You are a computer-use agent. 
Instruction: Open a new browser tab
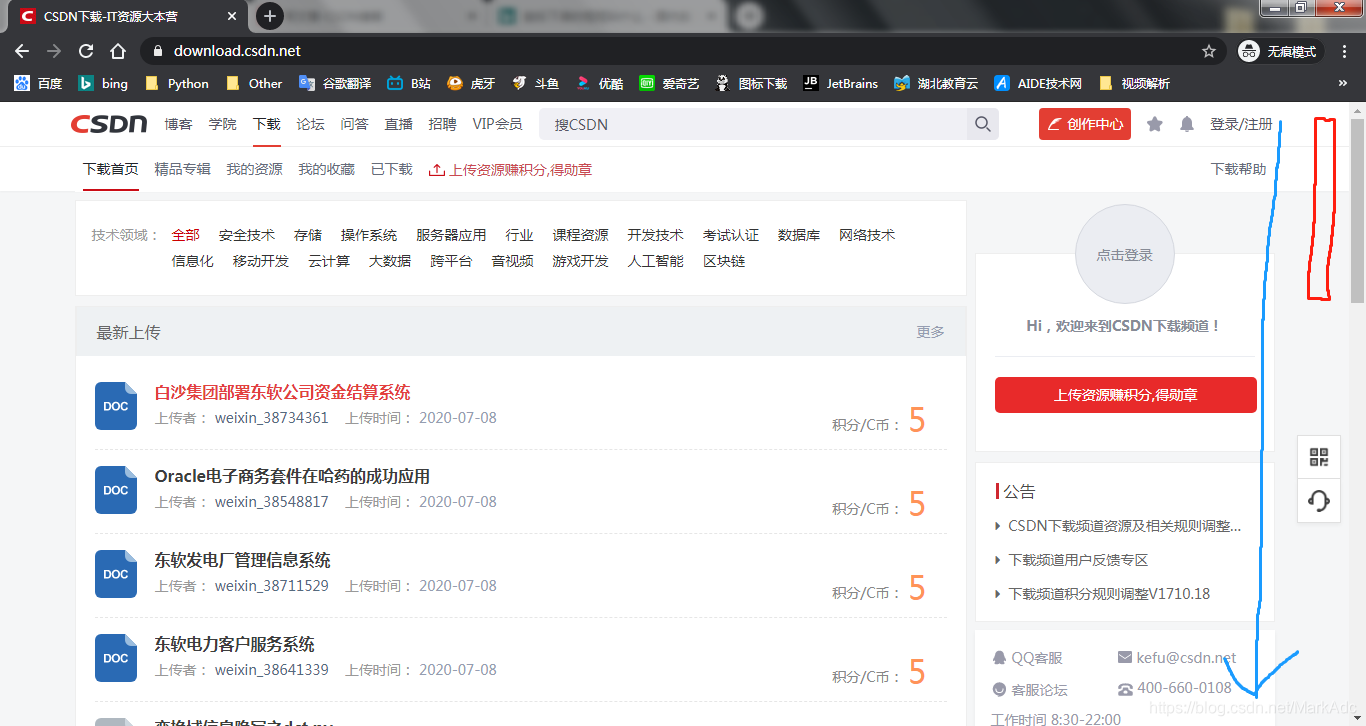[x=270, y=16]
